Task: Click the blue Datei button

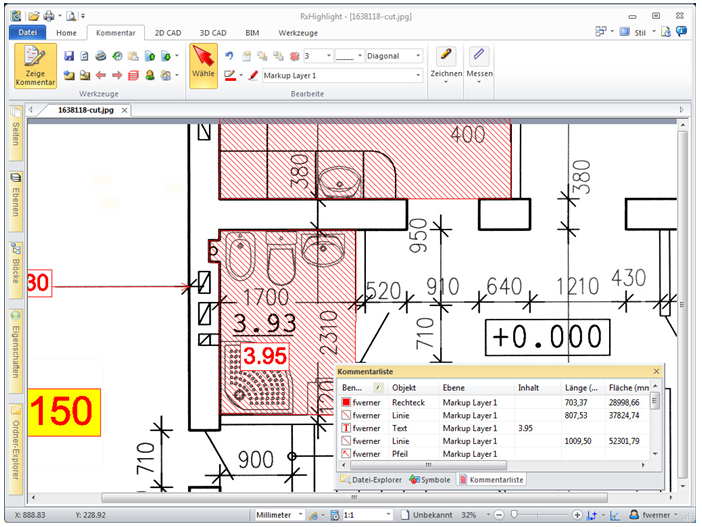Action: coord(27,32)
